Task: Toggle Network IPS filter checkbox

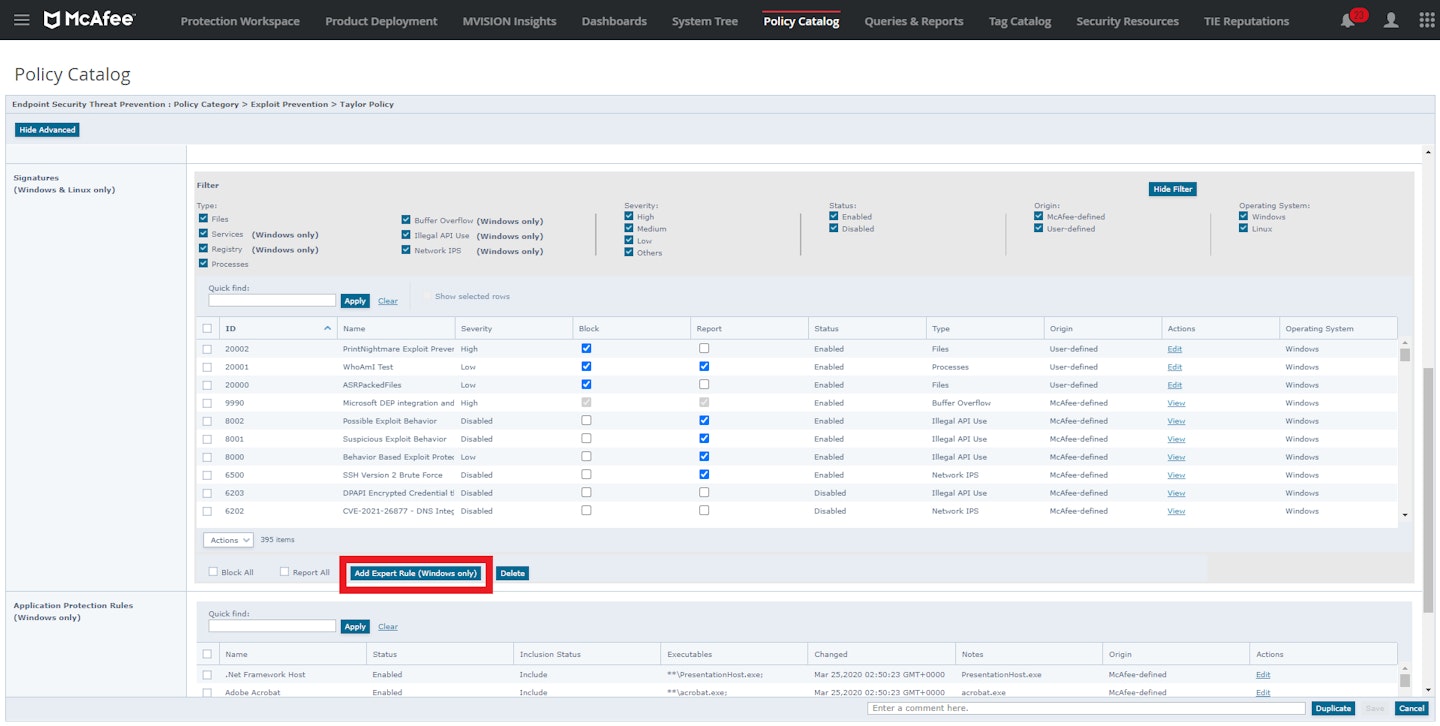Action: click(406, 250)
